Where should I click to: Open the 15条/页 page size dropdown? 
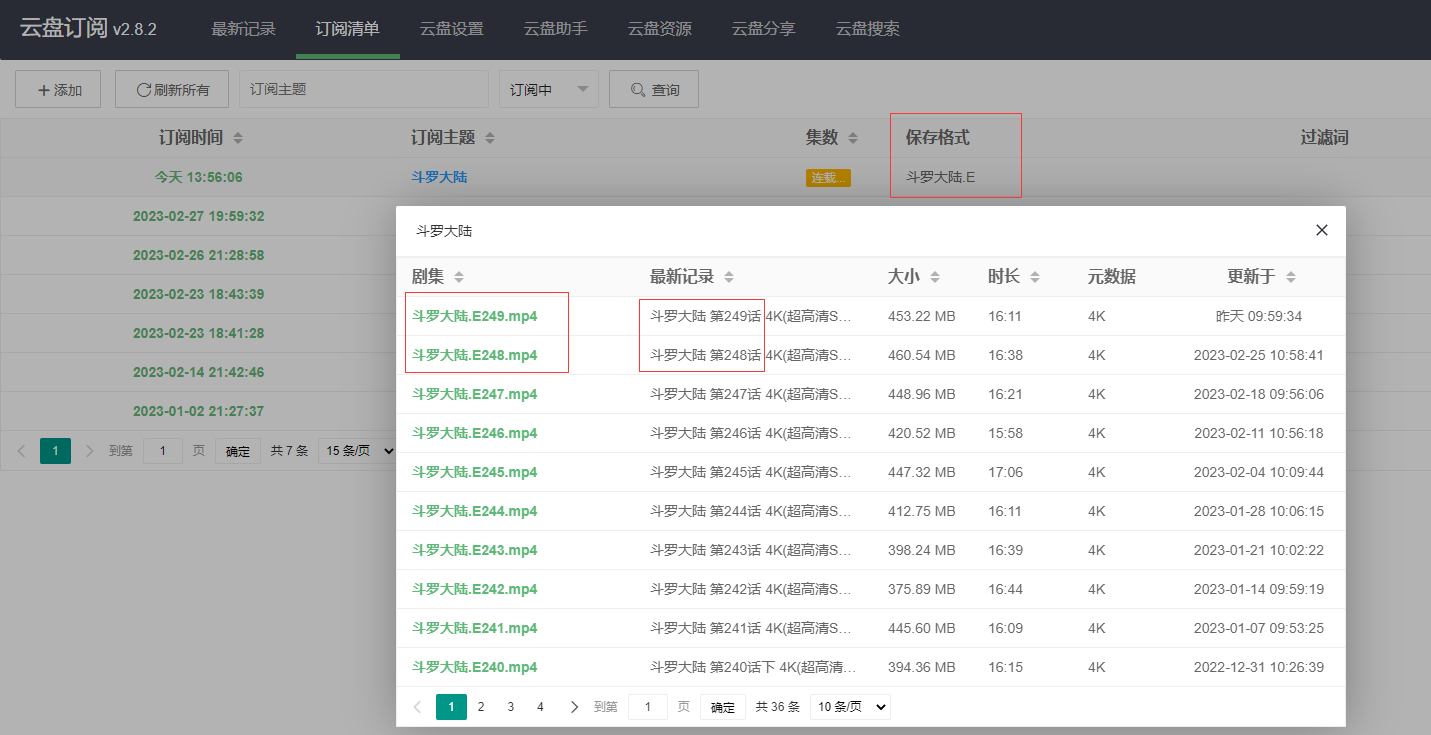(x=356, y=450)
